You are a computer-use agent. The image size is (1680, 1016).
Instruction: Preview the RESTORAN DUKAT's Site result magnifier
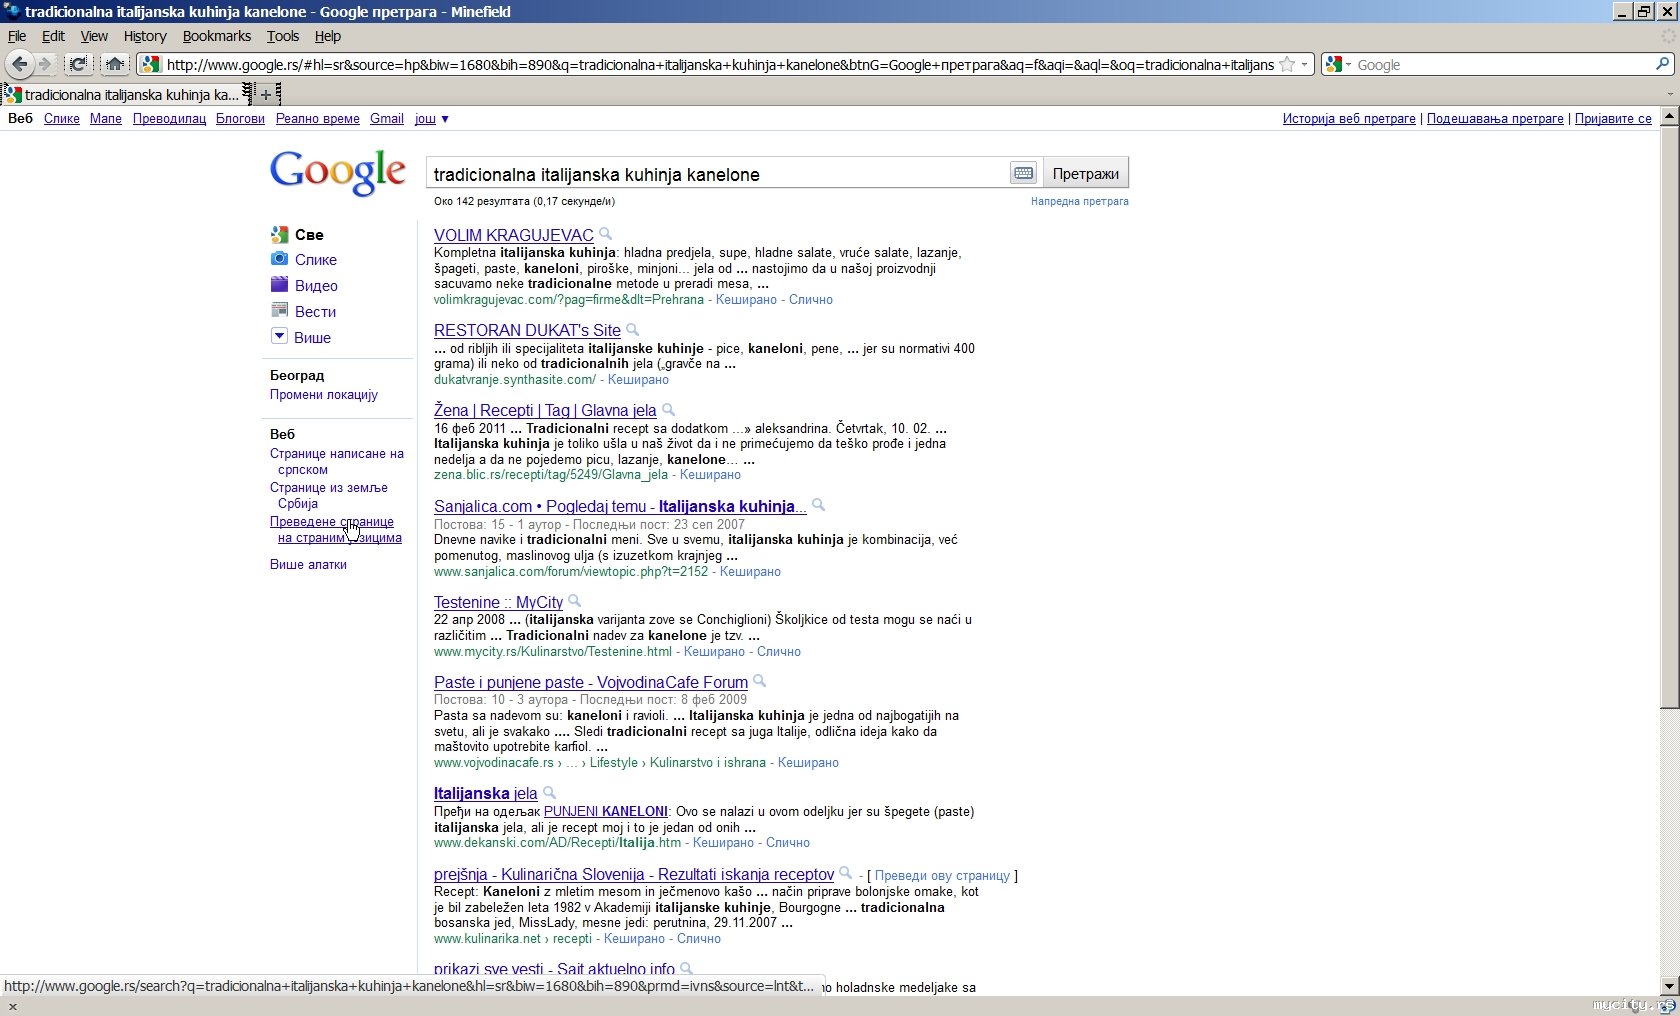point(632,329)
